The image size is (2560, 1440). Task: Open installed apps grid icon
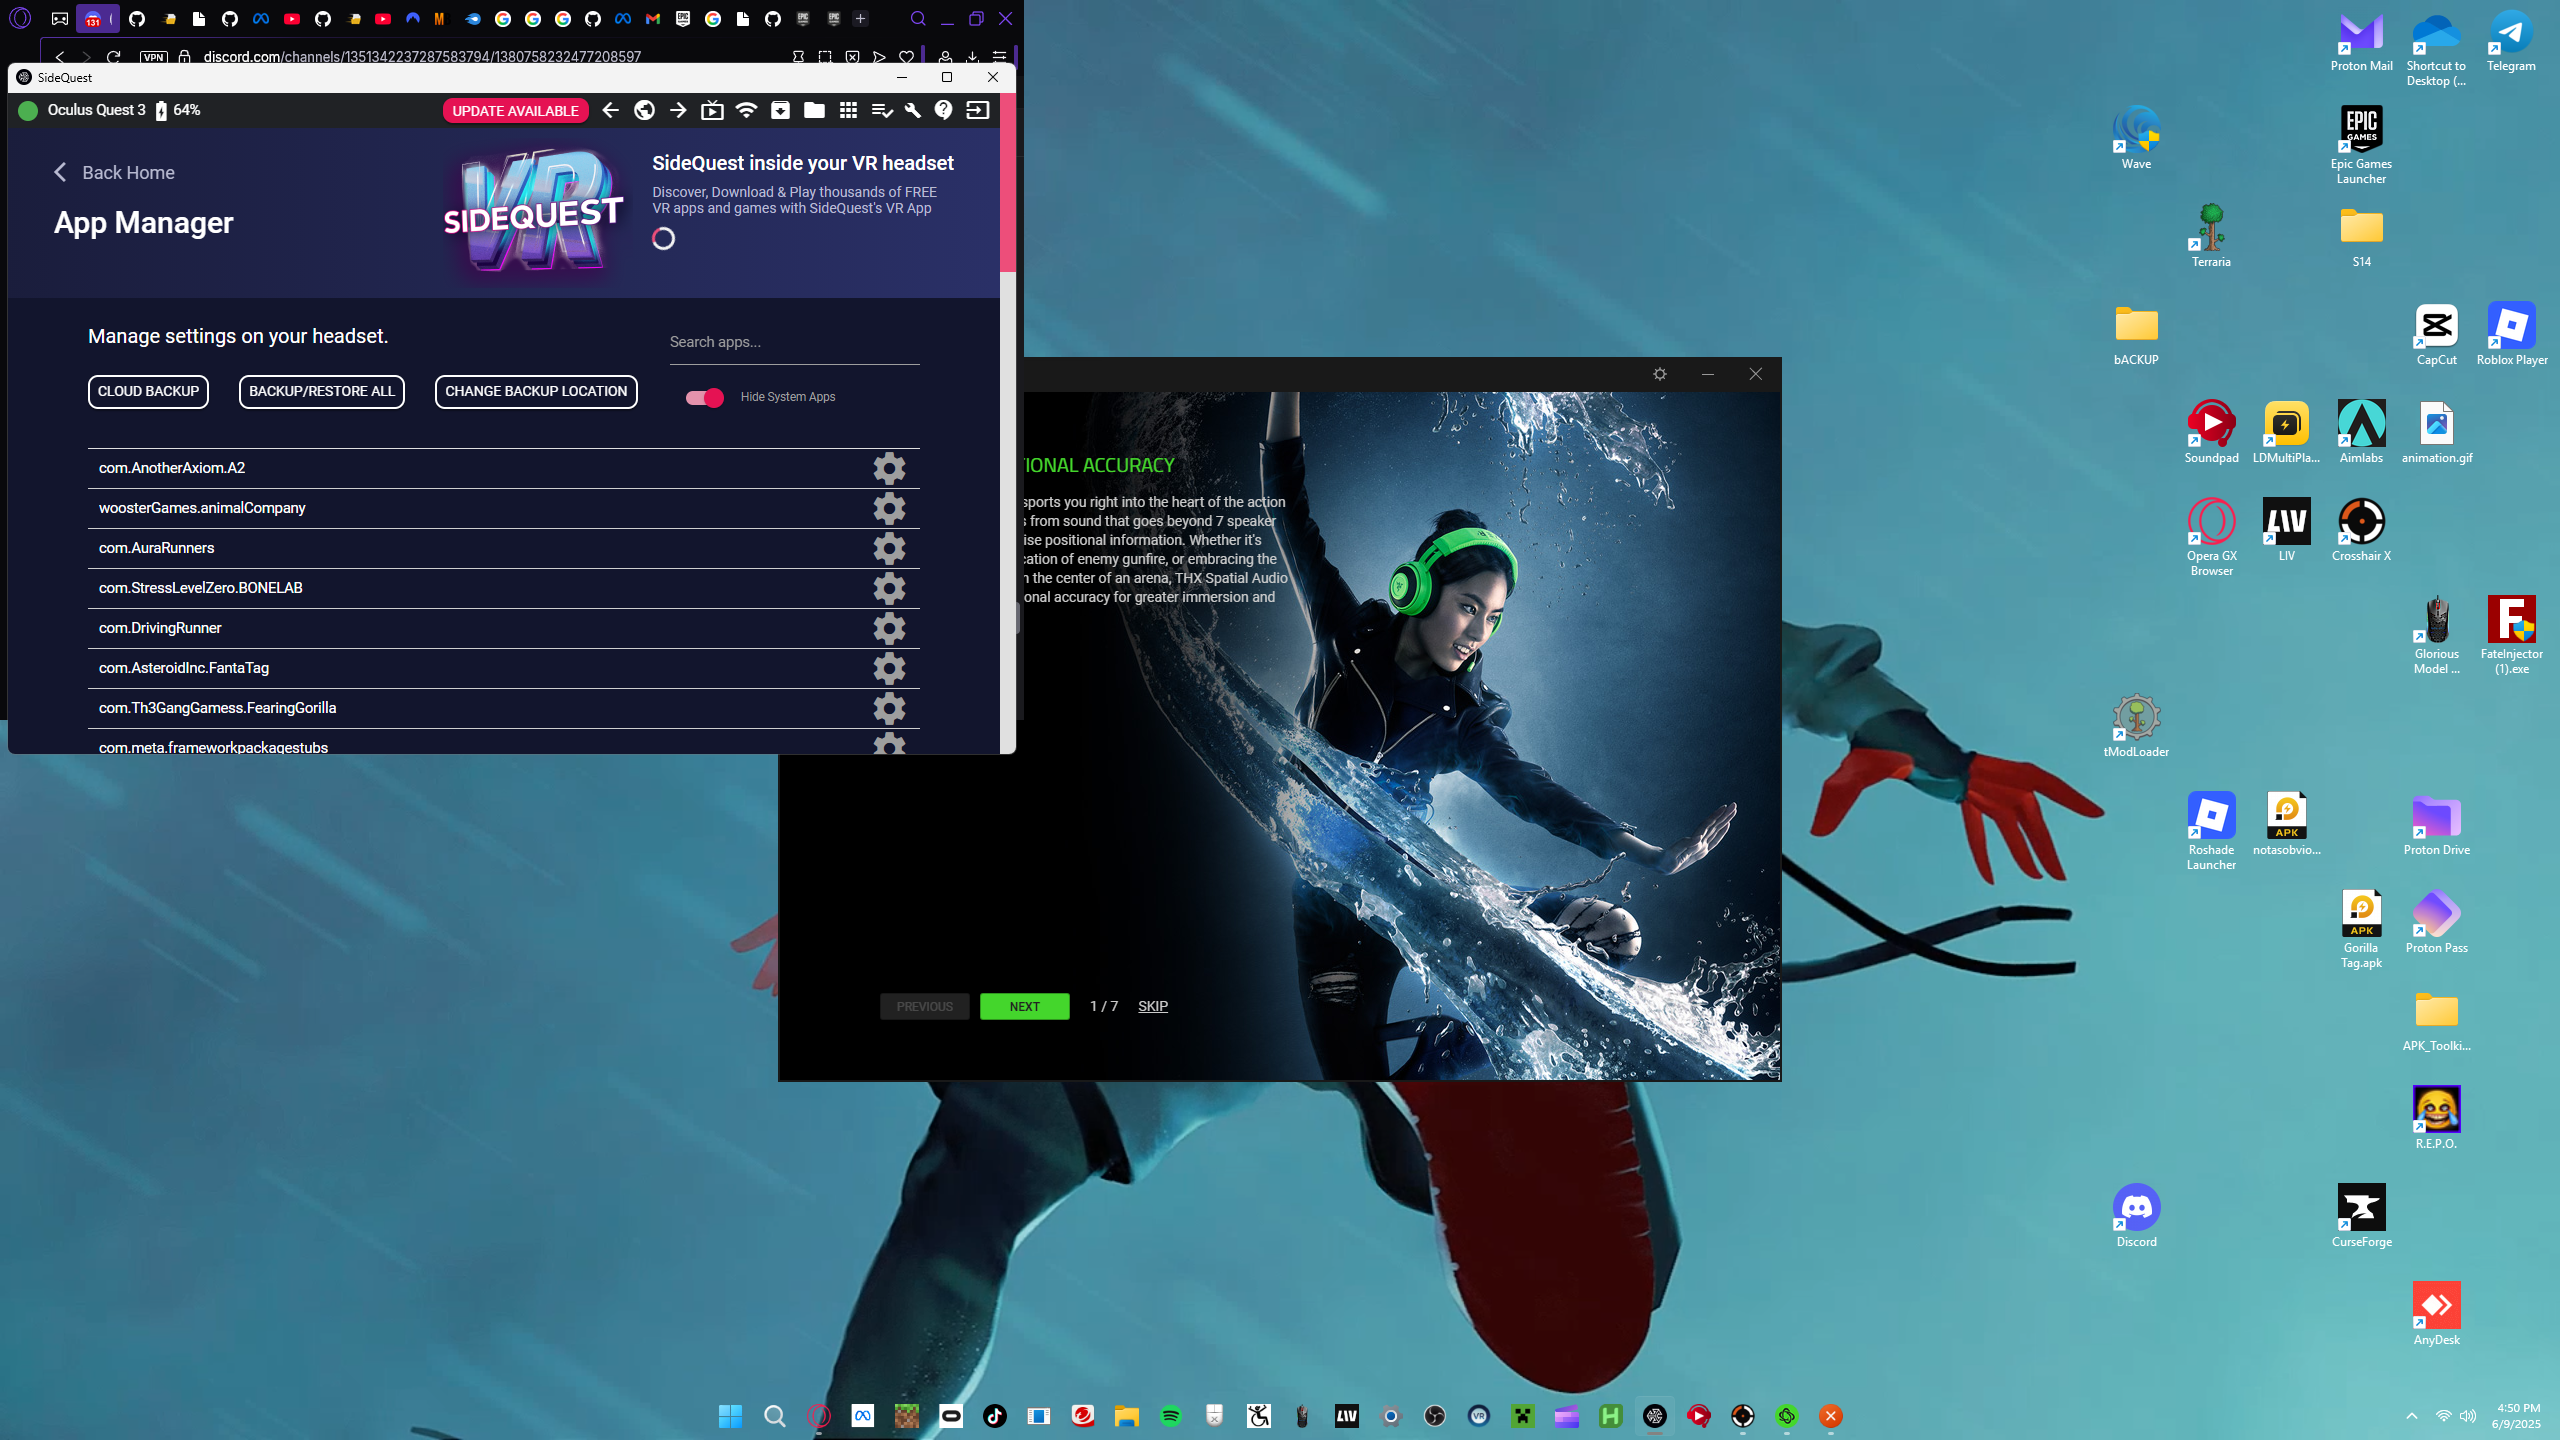click(x=848, y=111)
